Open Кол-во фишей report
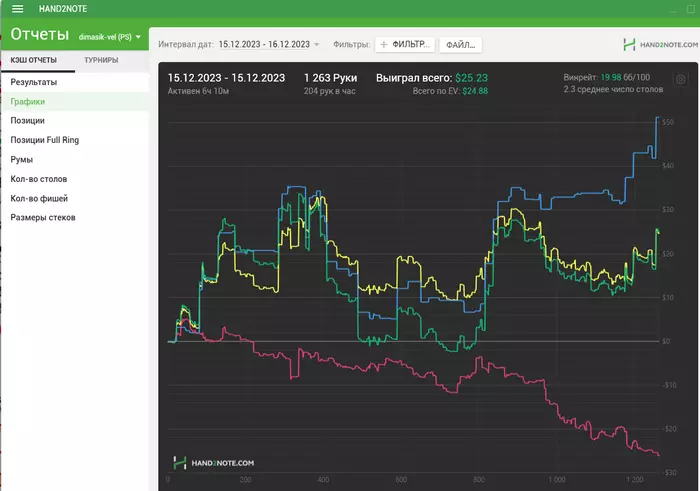Viewport: 700px width, 491px height. 75,198
